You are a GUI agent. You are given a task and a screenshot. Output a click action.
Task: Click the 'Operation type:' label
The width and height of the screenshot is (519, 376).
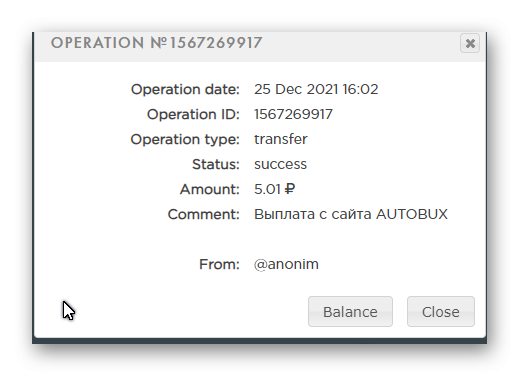[x=185, y=139]
